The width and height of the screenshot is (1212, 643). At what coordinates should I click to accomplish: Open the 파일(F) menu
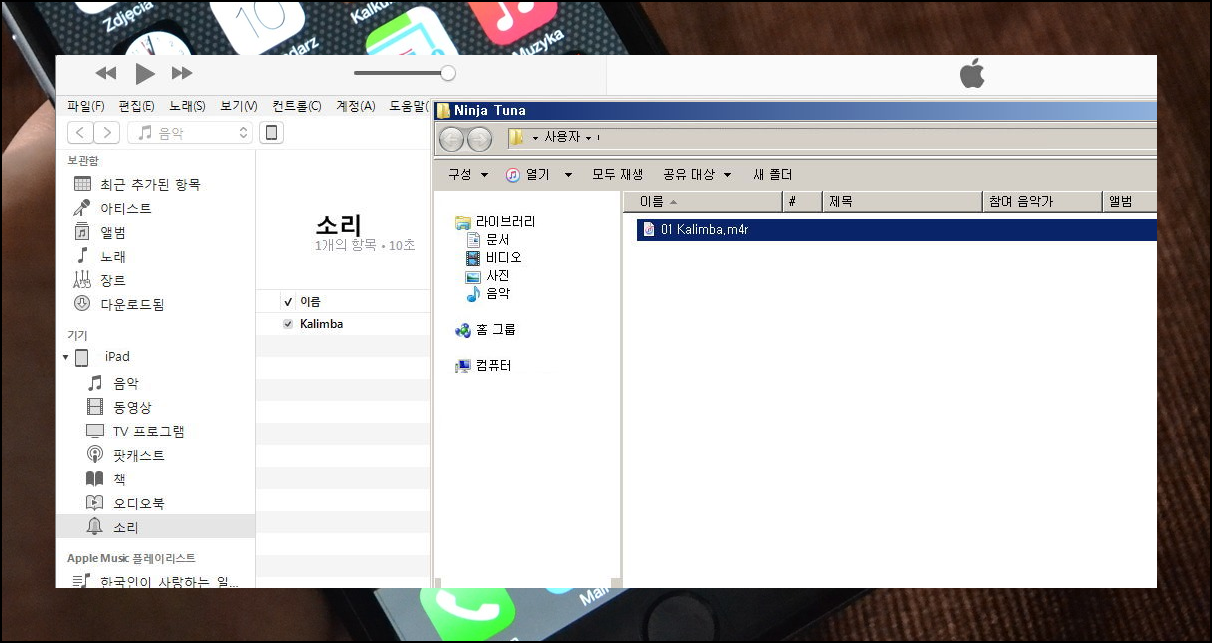tap(86, 106)
